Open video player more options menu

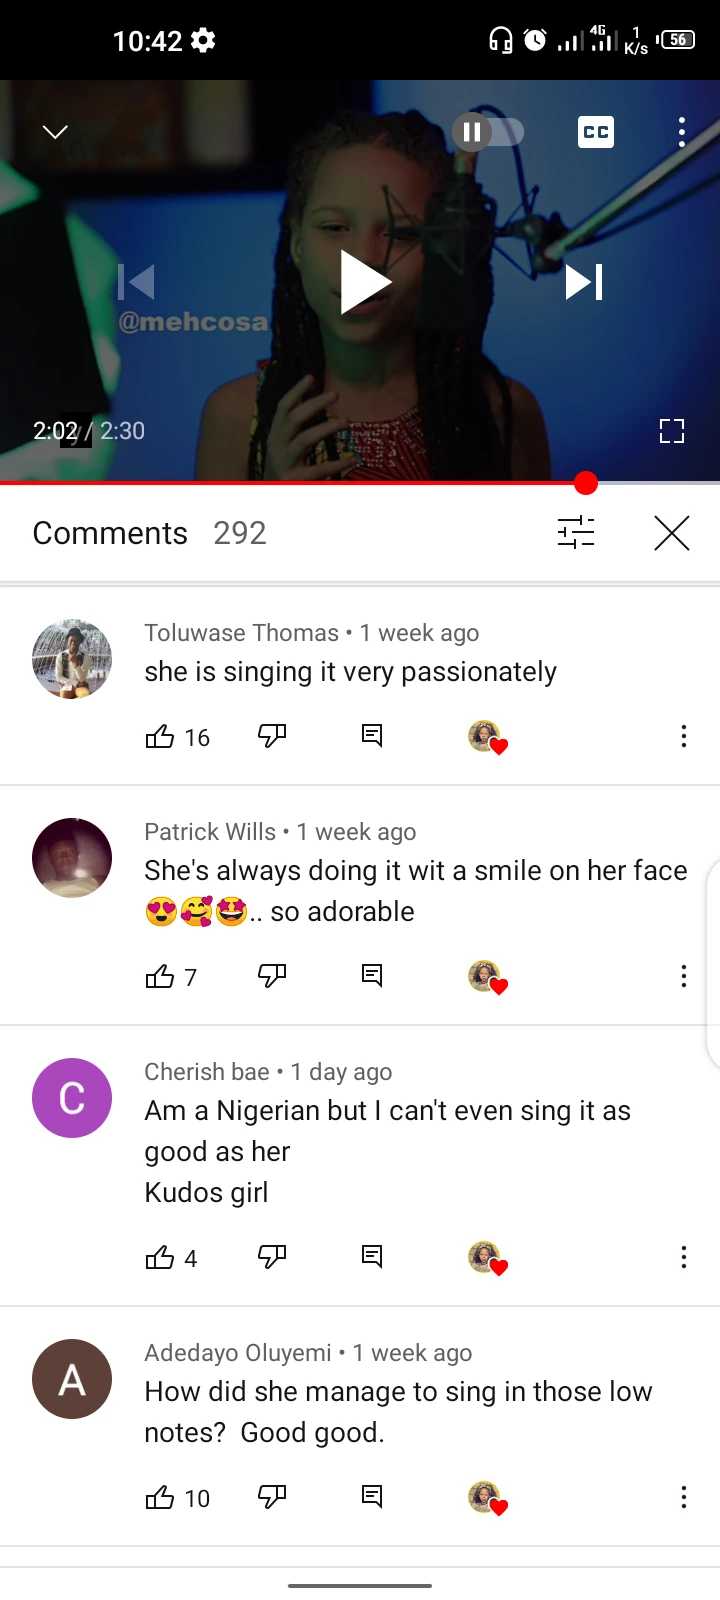pos(682,132)
